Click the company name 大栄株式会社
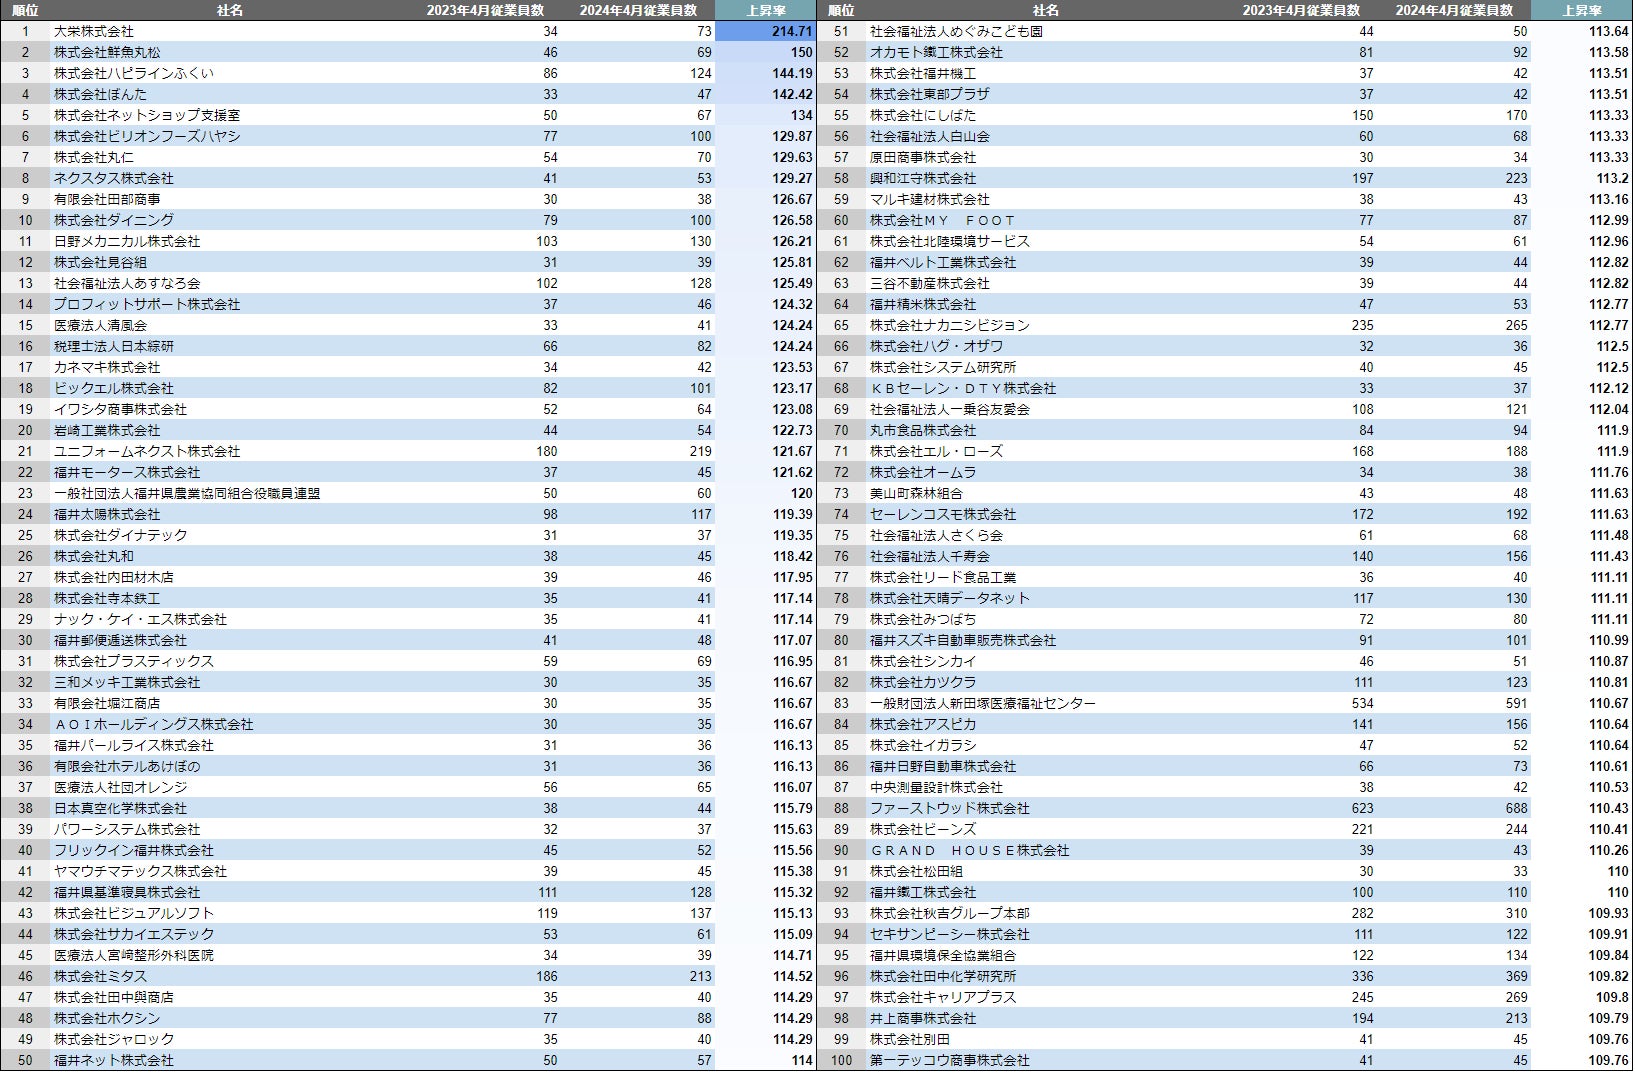Image resolution: width=1635 pixels, height=1073 pixels. 94,31
